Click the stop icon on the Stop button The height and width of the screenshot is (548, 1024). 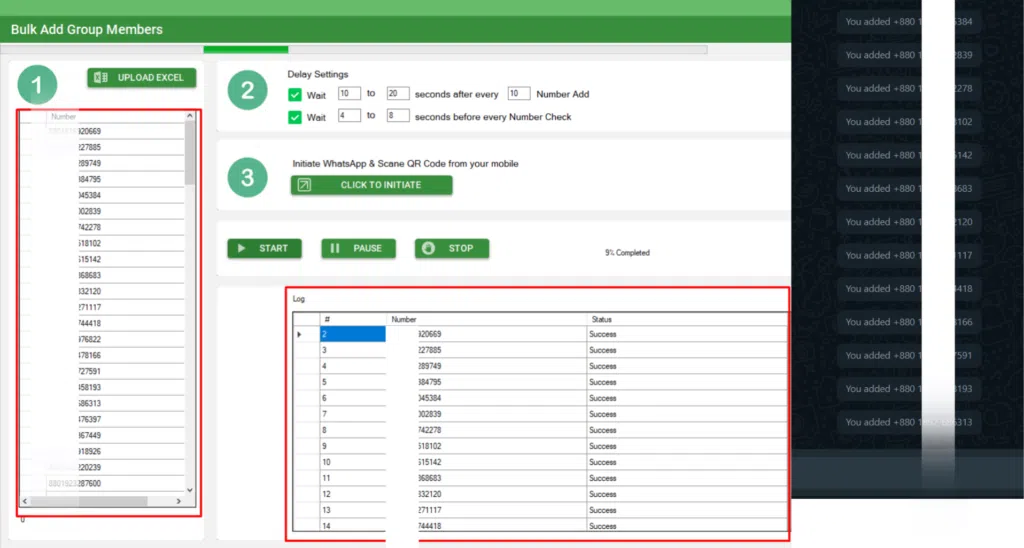click(428, 248)
